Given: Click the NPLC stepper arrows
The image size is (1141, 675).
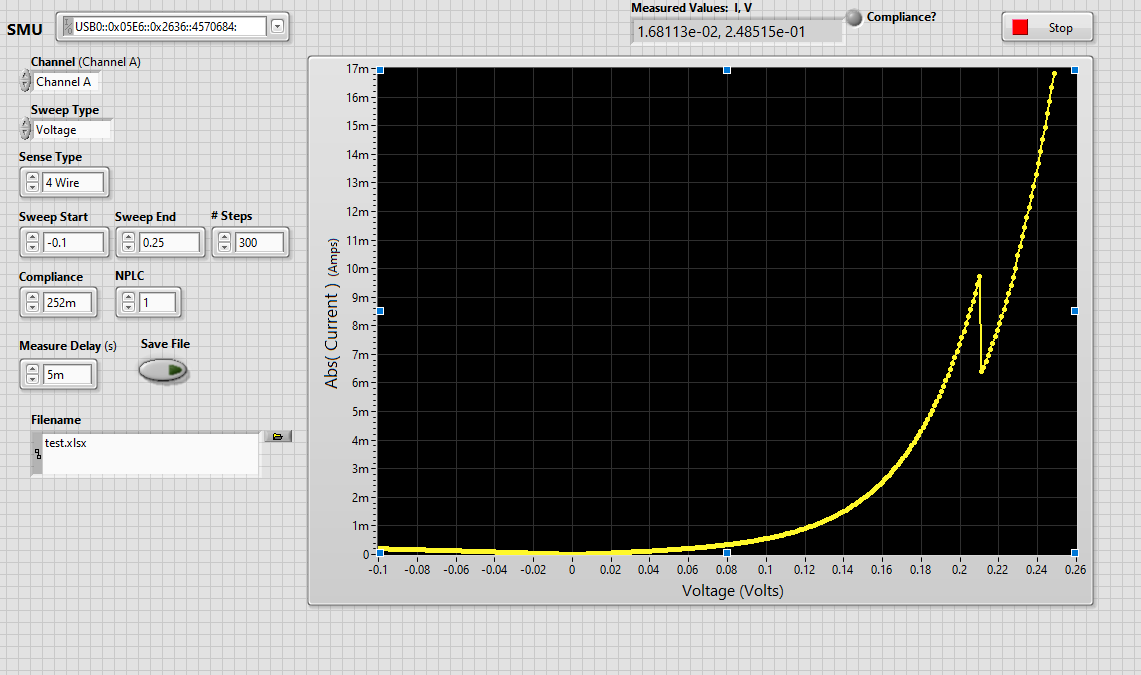Looking at the screenshot, I should [x=127, y=302].
